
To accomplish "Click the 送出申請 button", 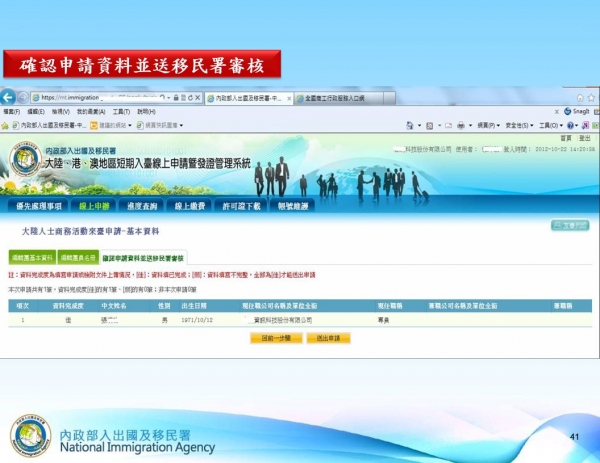I will point(327,338).
